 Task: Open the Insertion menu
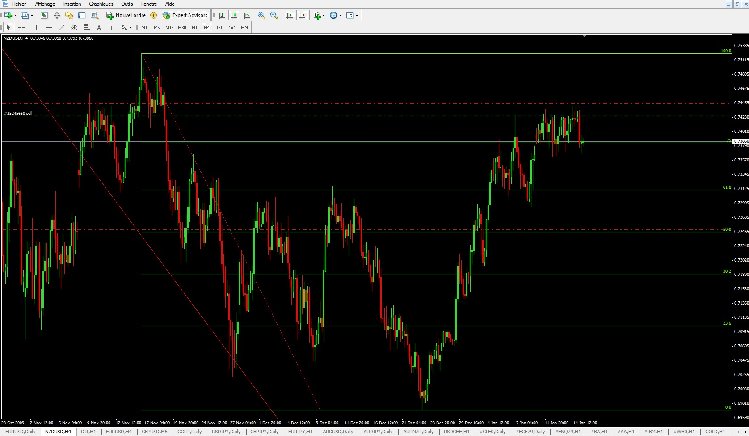tap(72, 4)
